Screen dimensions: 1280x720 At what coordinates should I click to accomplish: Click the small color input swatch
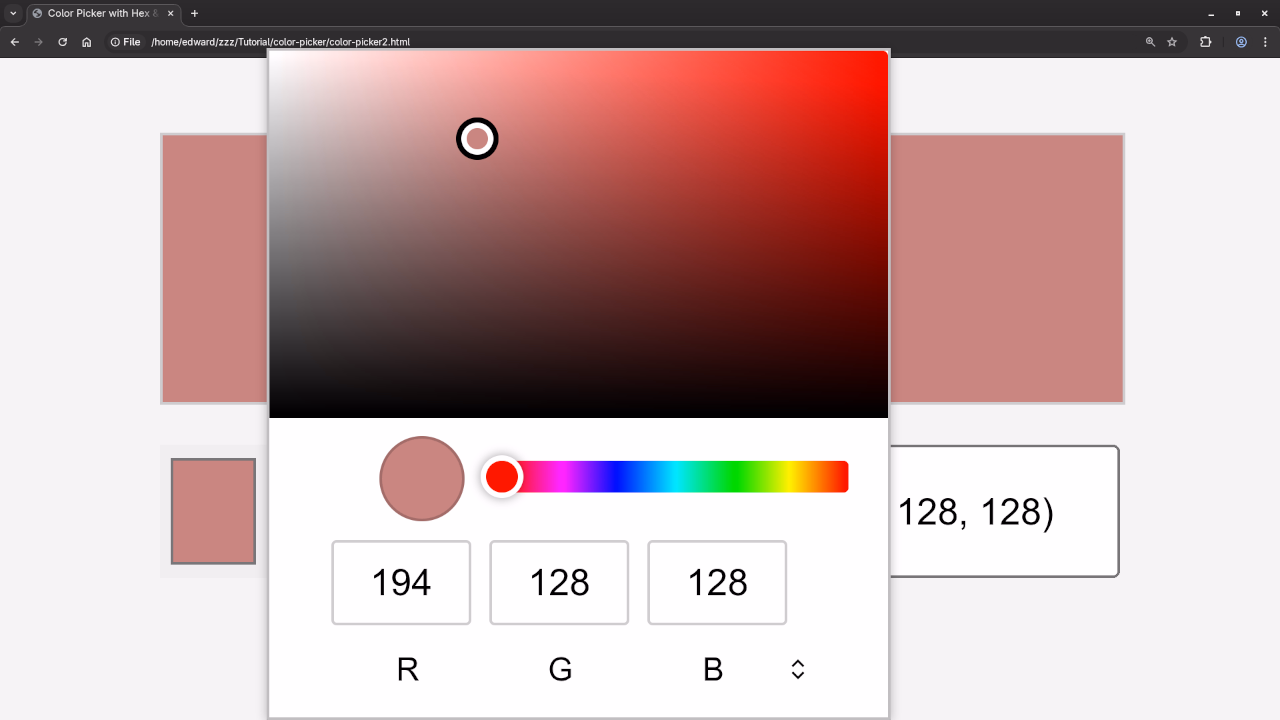(213, 511)
